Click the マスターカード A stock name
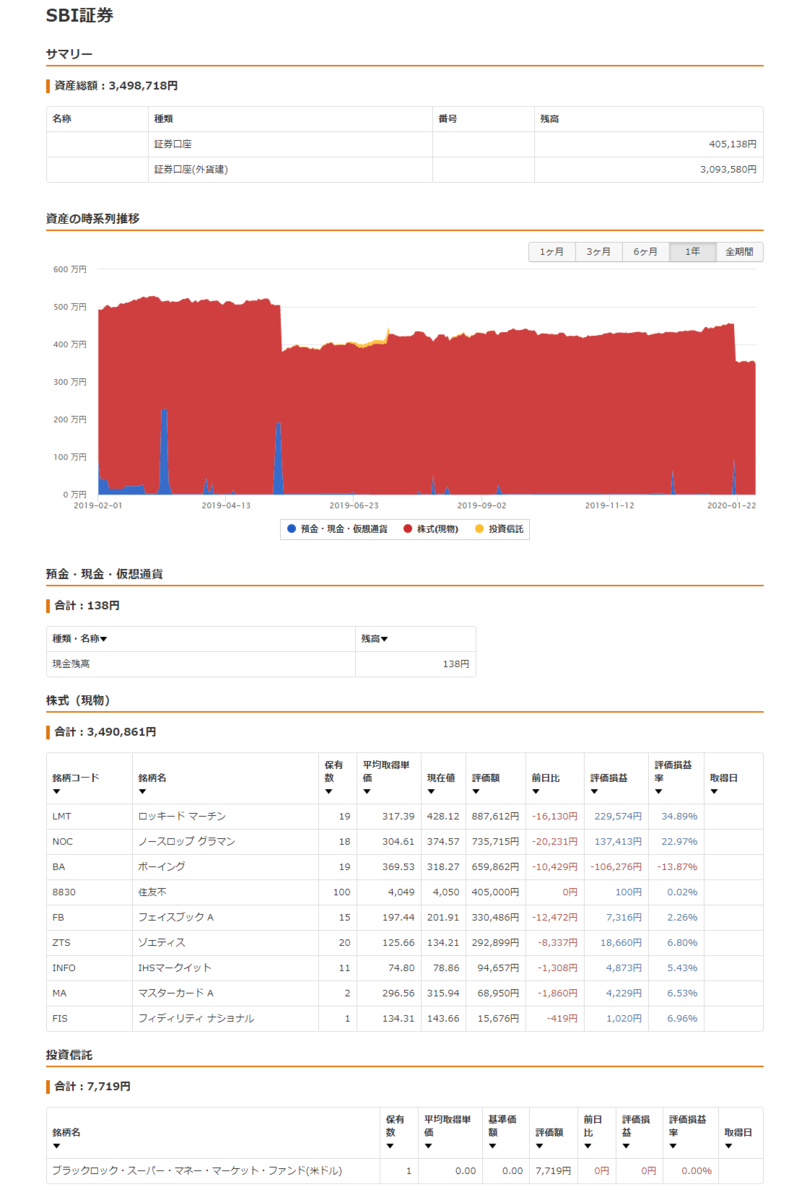The image size is (807, 1200). [176, 993]
